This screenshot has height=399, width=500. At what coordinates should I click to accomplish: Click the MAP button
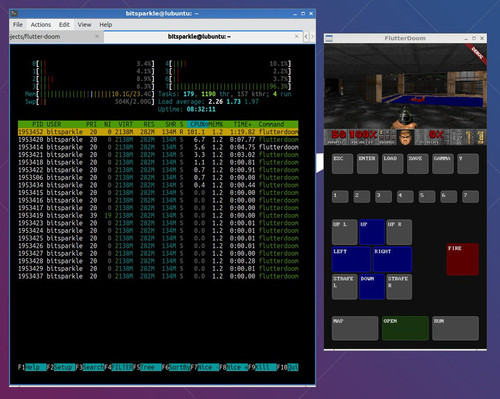click(x=355, y=328)
